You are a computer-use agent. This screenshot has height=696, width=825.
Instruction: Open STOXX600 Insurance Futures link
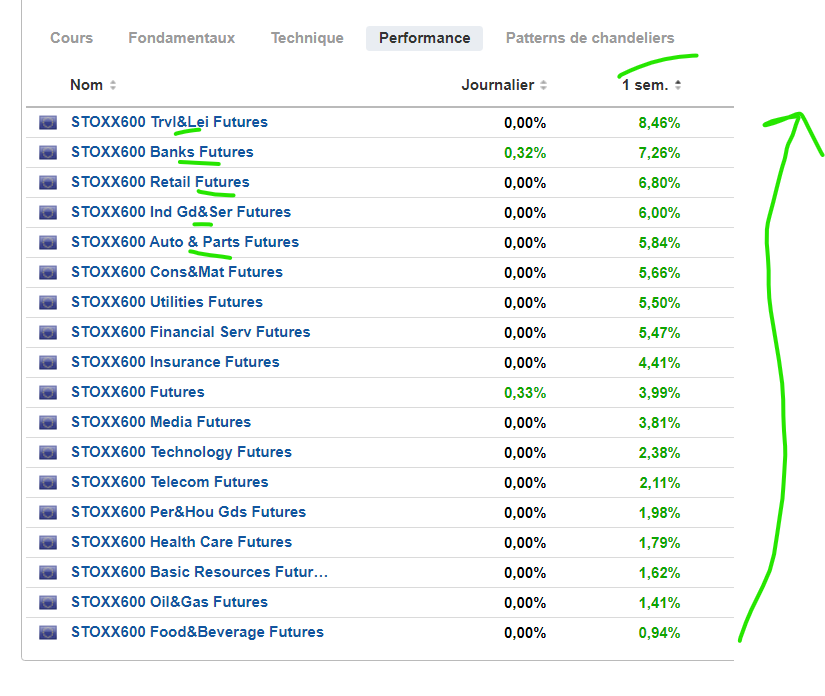pyautogui.click(x=175, y=362)
